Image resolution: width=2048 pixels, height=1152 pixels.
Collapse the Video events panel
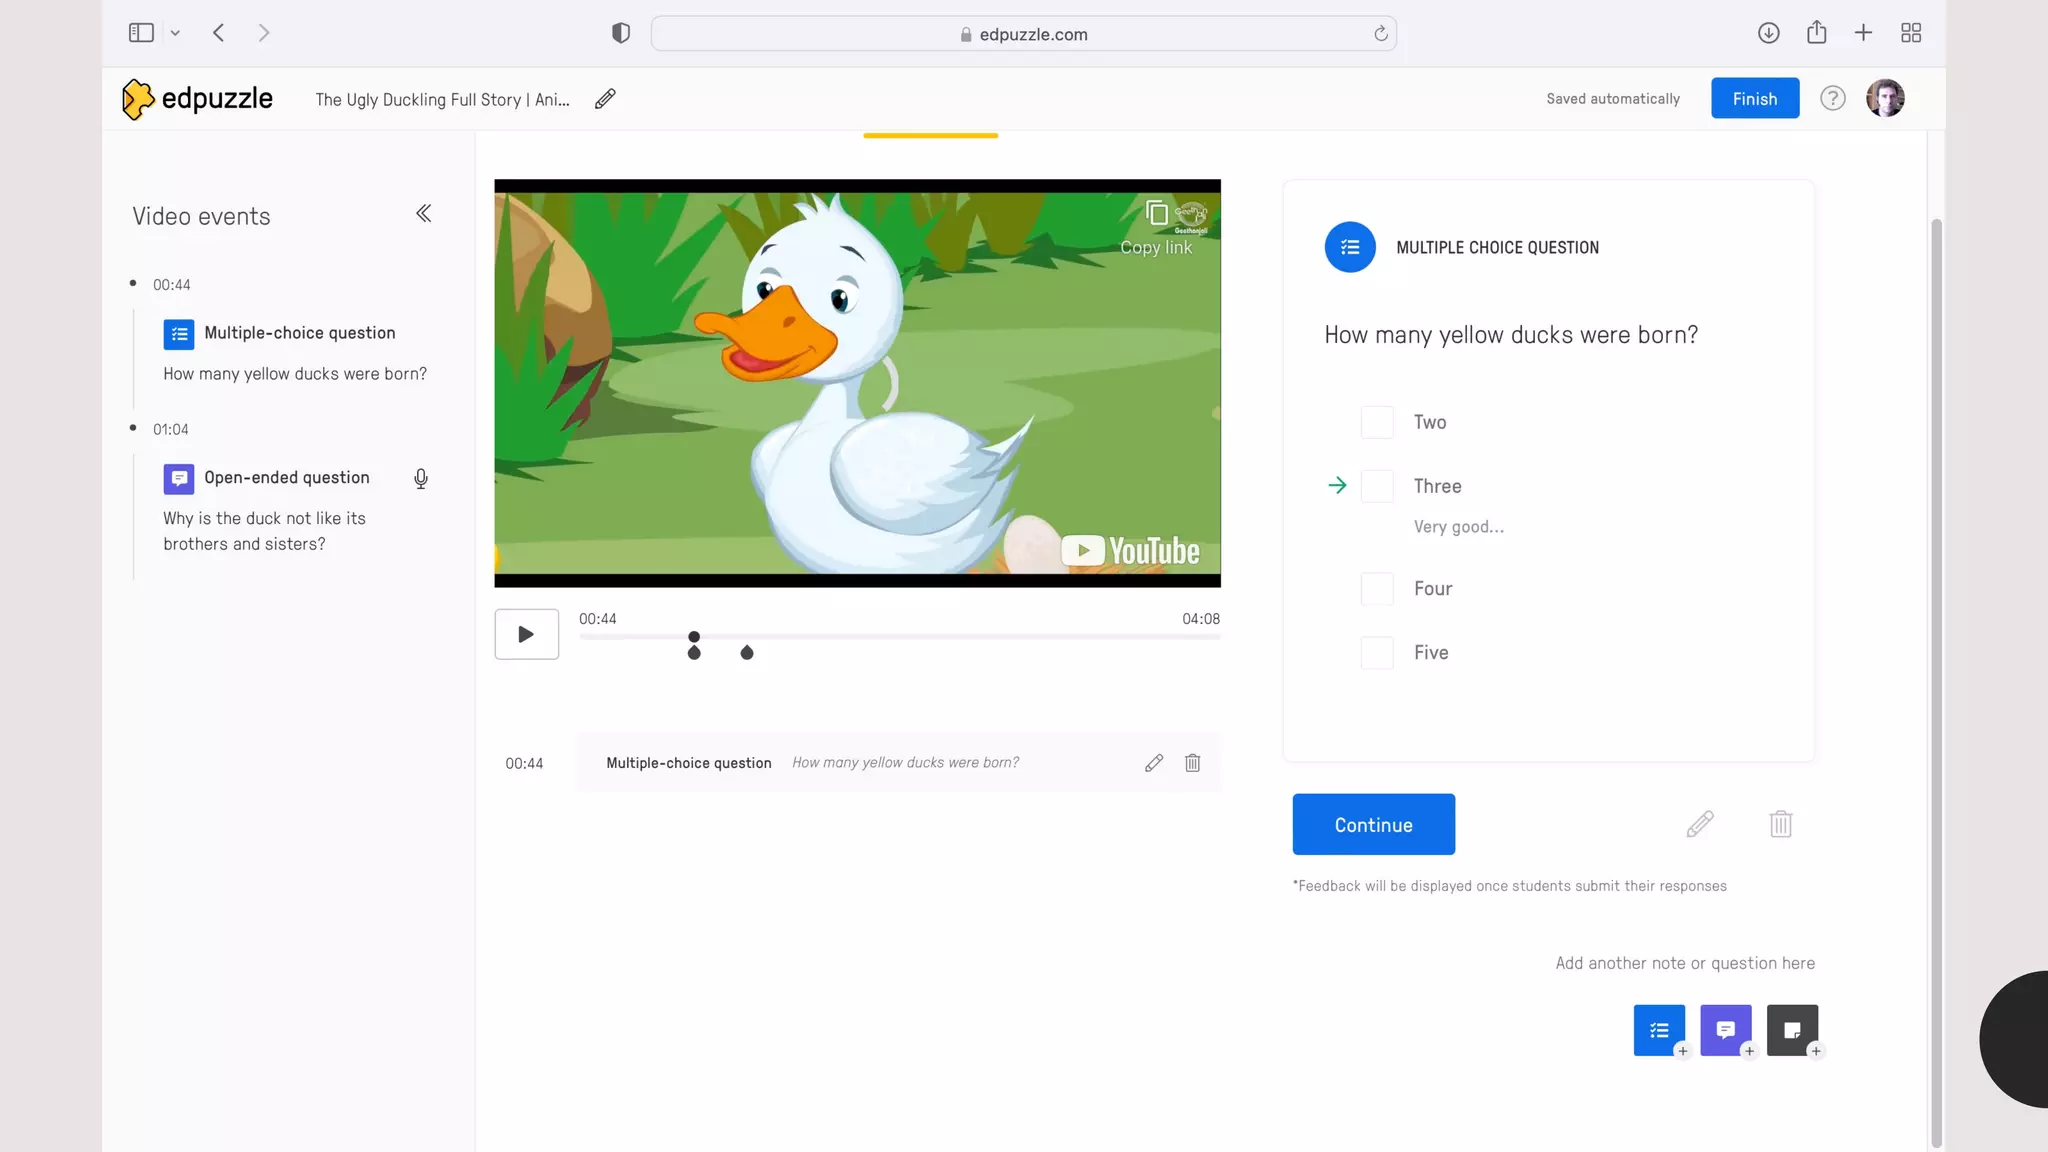point(424,214)
